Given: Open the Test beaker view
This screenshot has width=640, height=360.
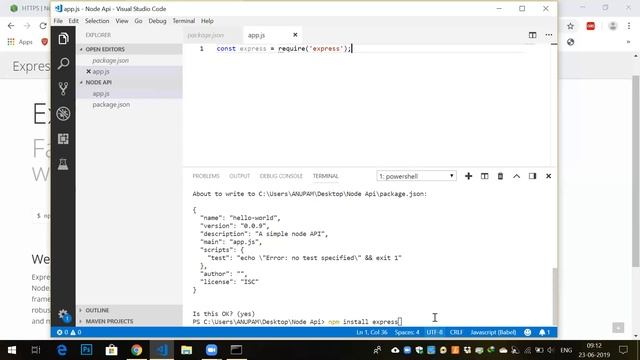Looking at the screenshot, I should tap(63, 164).
